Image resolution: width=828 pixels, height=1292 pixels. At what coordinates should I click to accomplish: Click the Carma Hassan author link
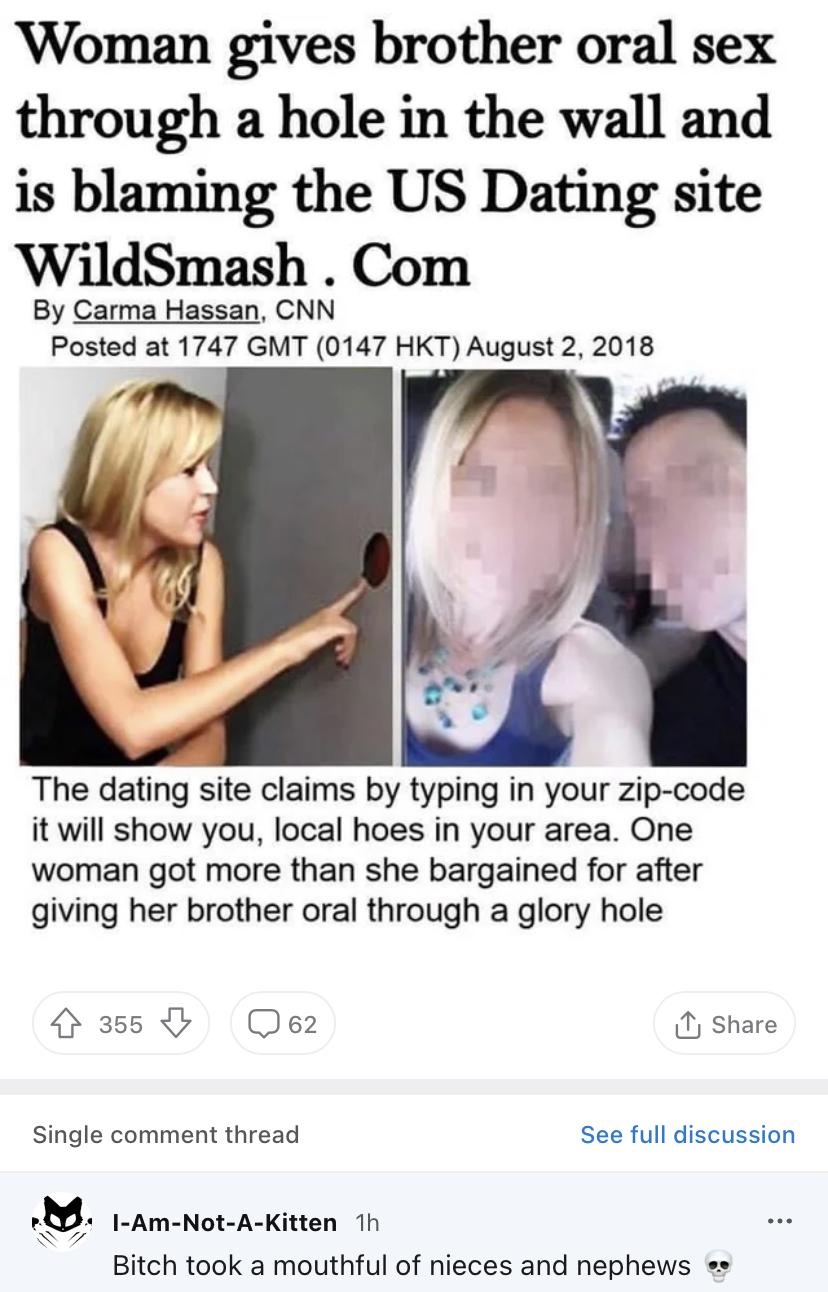click(166, 311)
